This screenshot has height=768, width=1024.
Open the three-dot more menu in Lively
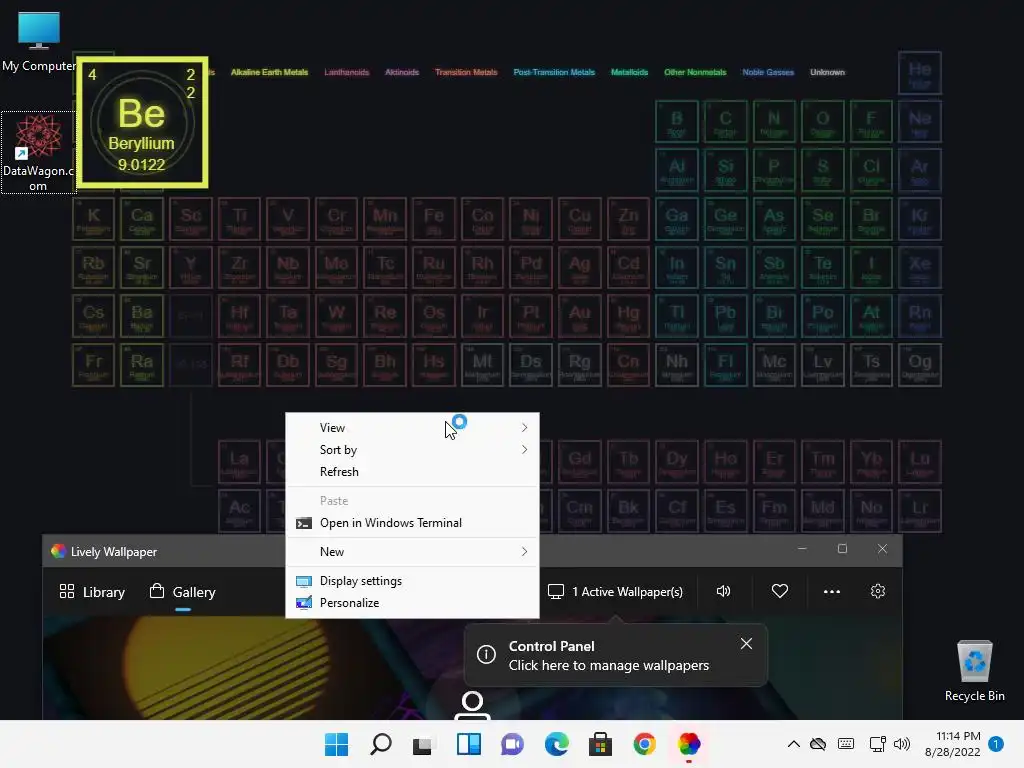tap(831, 592)
